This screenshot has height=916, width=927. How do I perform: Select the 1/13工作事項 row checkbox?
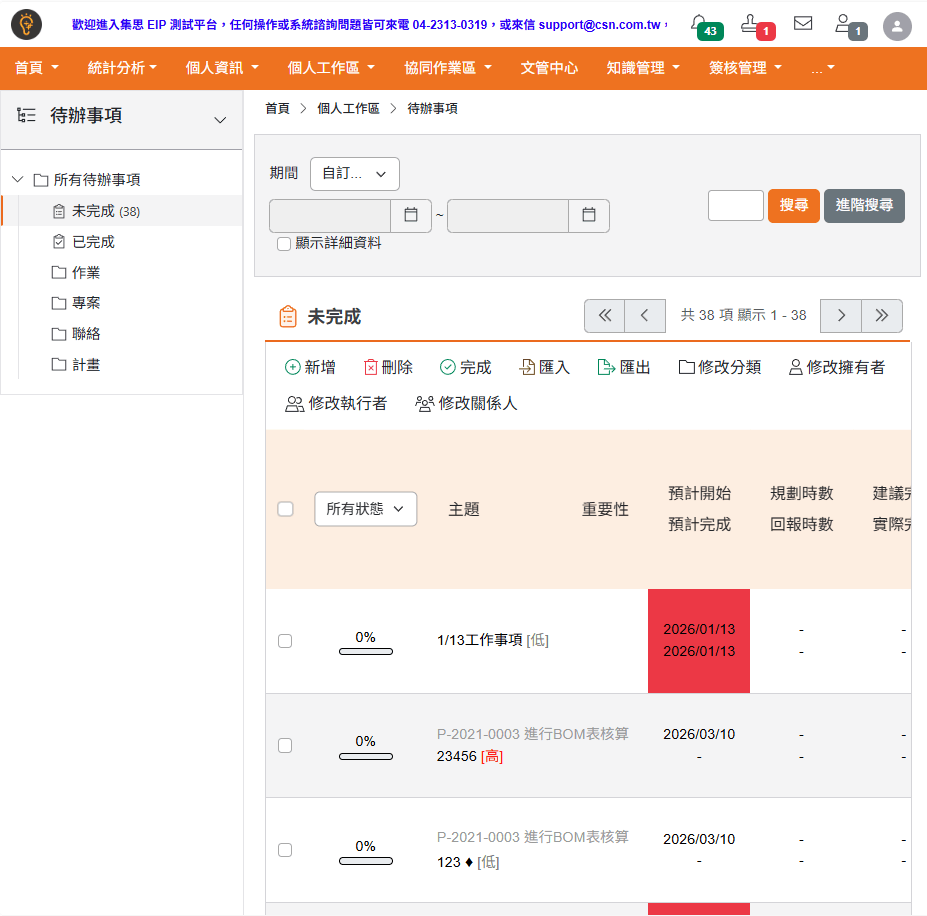click(x=285, y=641)
